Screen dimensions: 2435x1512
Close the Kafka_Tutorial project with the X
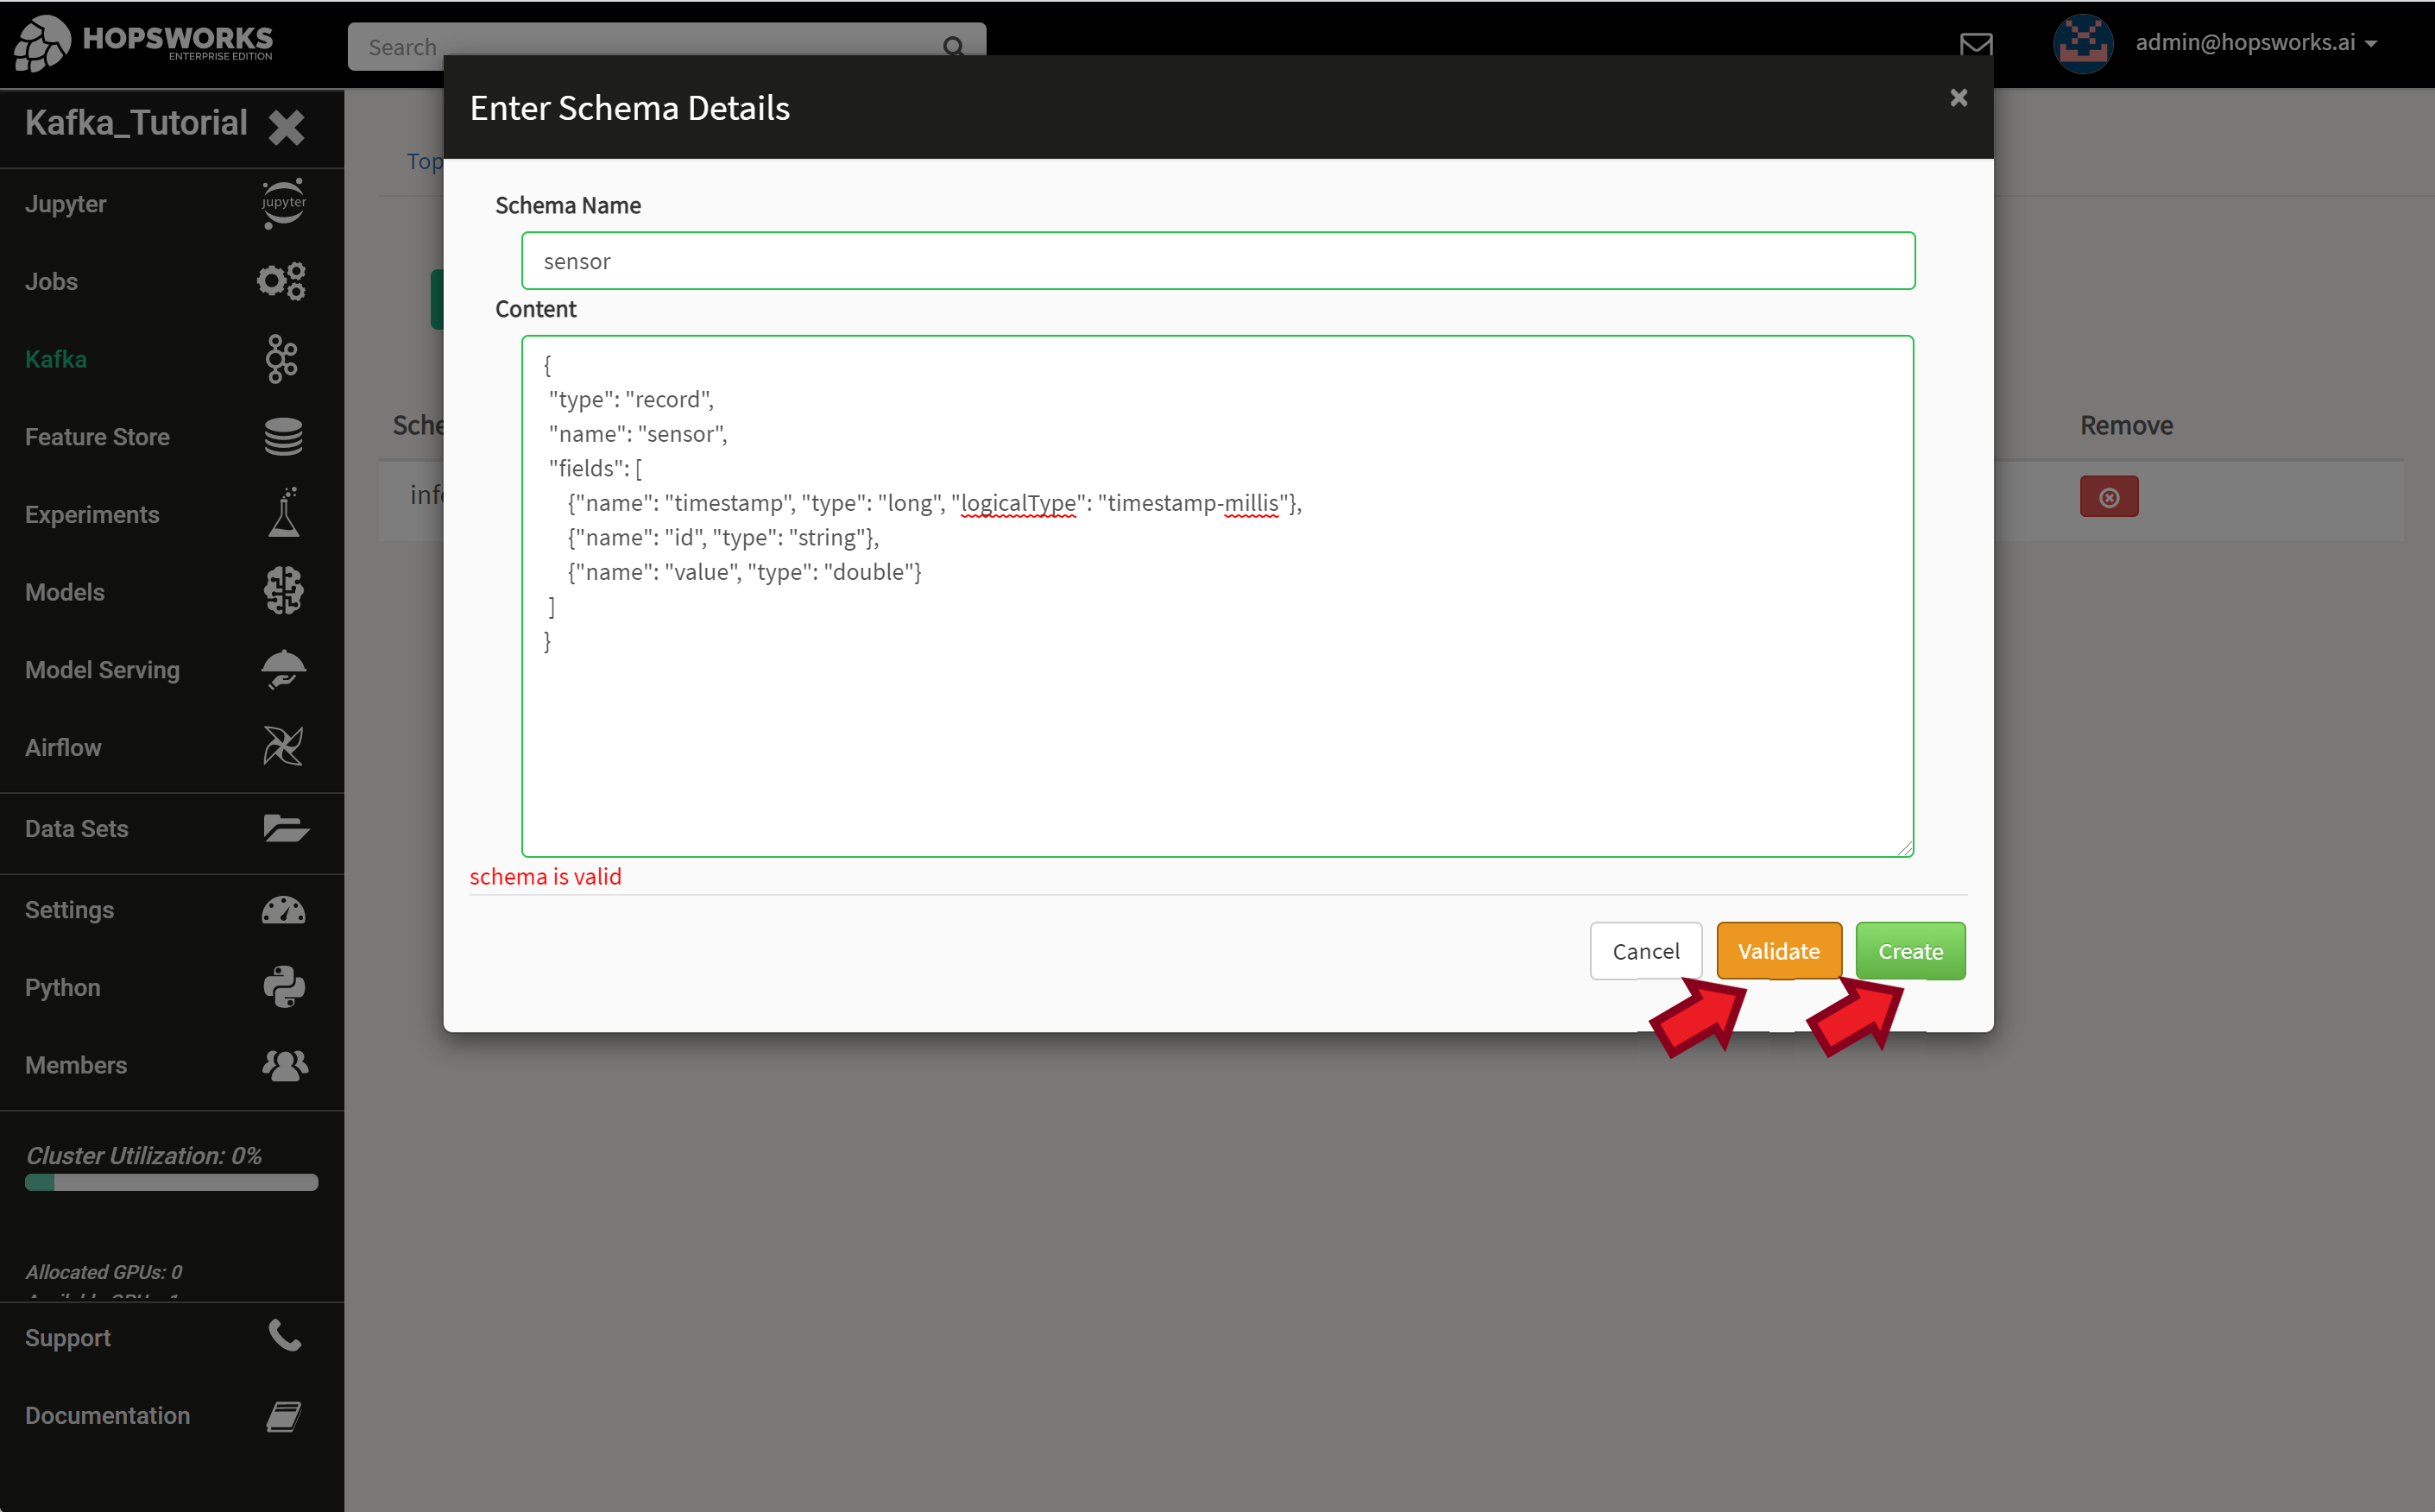click(x=286, y=127)
